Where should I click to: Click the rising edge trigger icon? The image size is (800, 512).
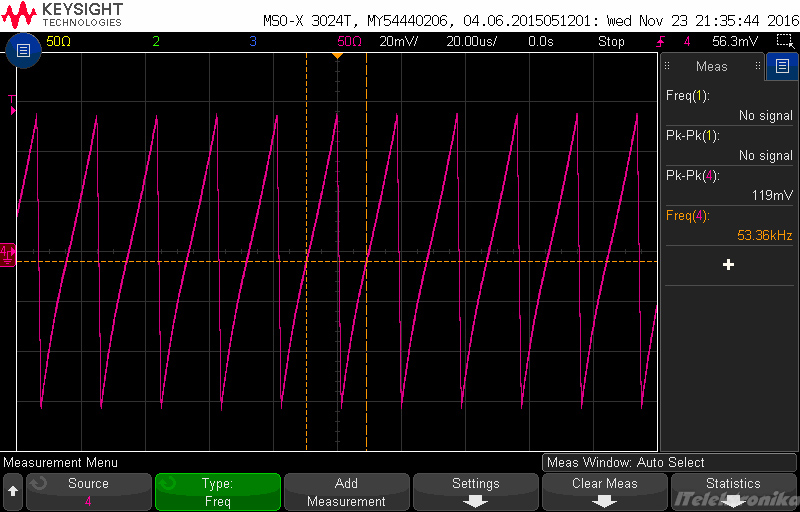pyautogui.click(x=660, y=41)
